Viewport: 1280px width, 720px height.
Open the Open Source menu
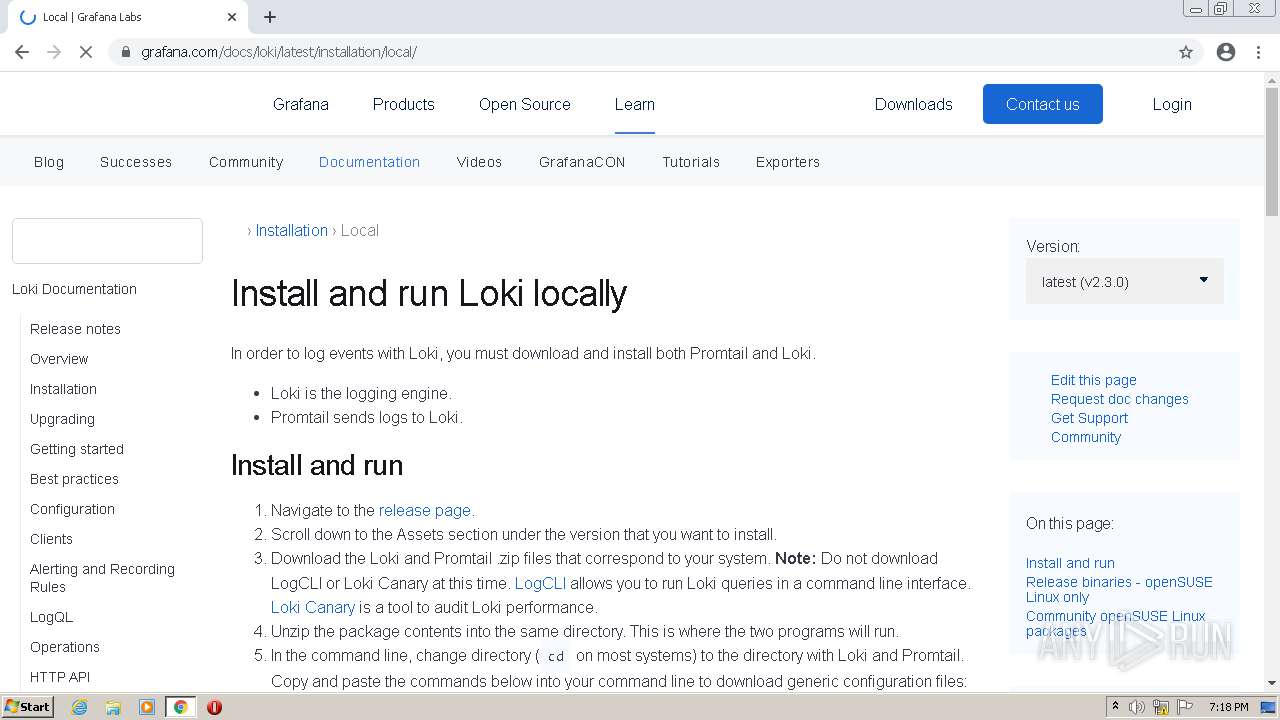tap(525, 104)
